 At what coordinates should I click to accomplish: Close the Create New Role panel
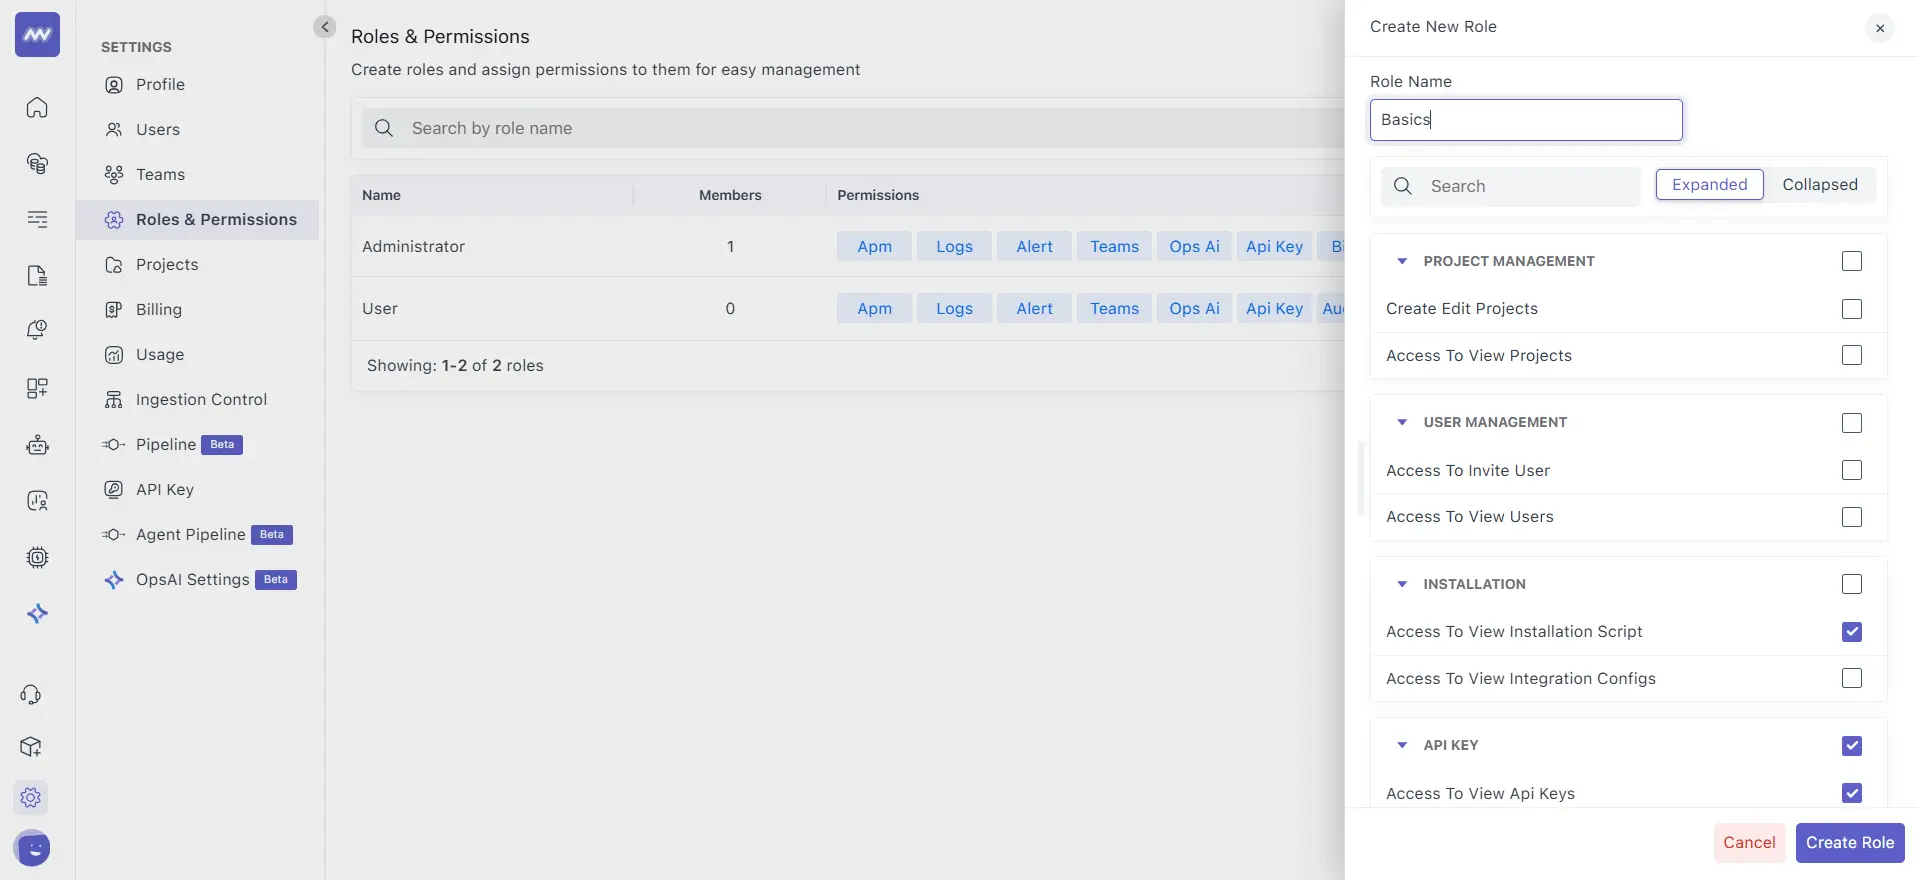pyautogui.click(x=1879, y=28)
